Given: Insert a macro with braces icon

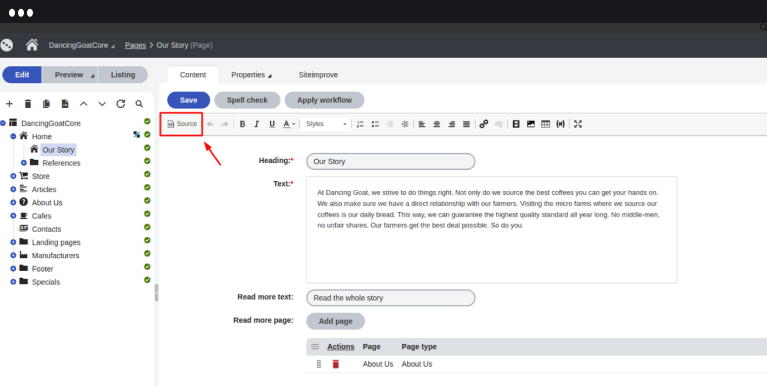Looking at the screenshot, I should 561,124.
